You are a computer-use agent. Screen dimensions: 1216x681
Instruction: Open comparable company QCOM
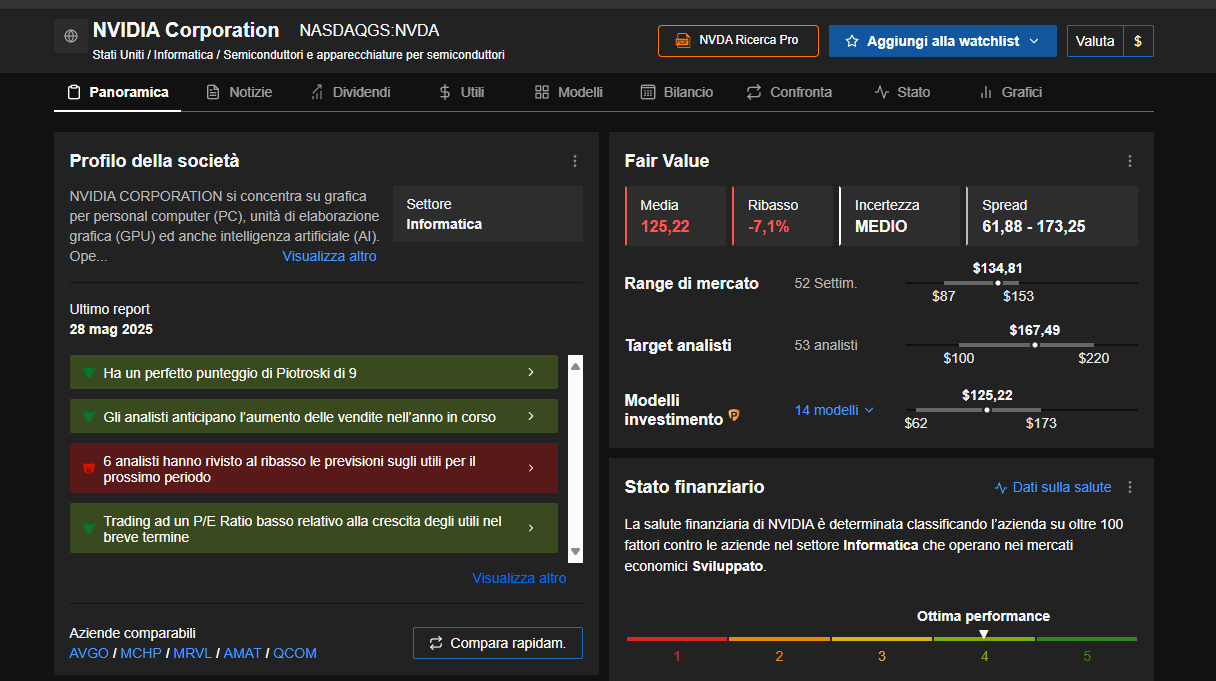point(295,653)
